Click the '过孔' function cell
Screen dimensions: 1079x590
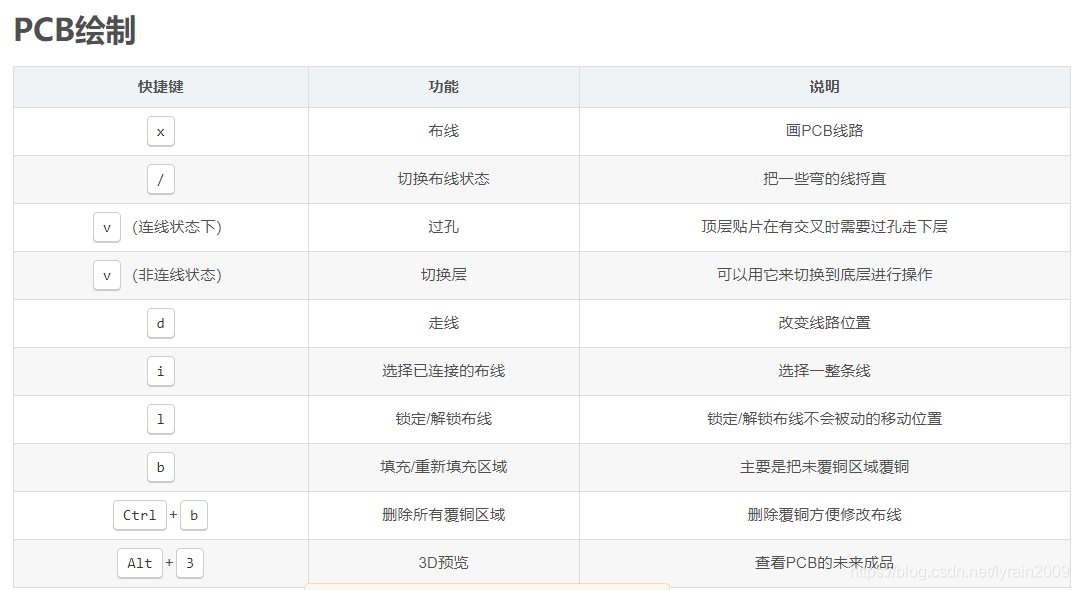pyautogui.click(x=443, y=227)
